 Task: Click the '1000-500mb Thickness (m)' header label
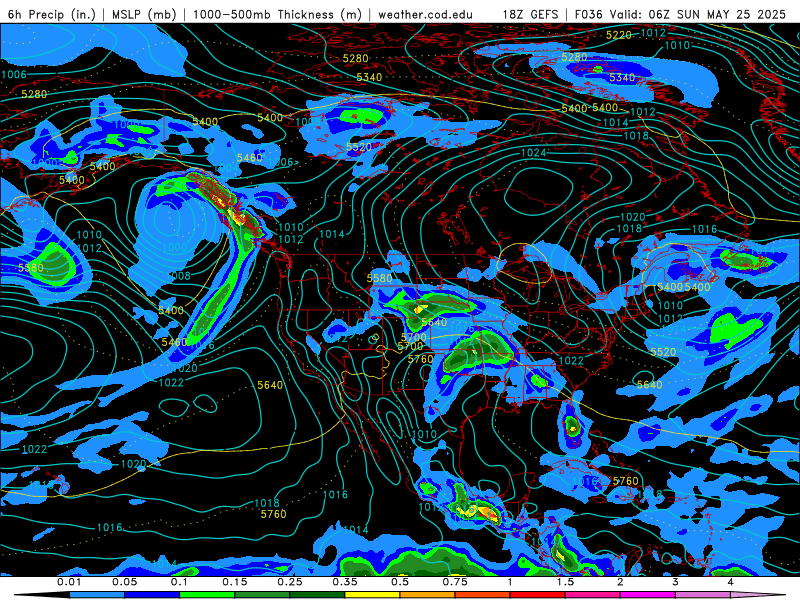277,14
